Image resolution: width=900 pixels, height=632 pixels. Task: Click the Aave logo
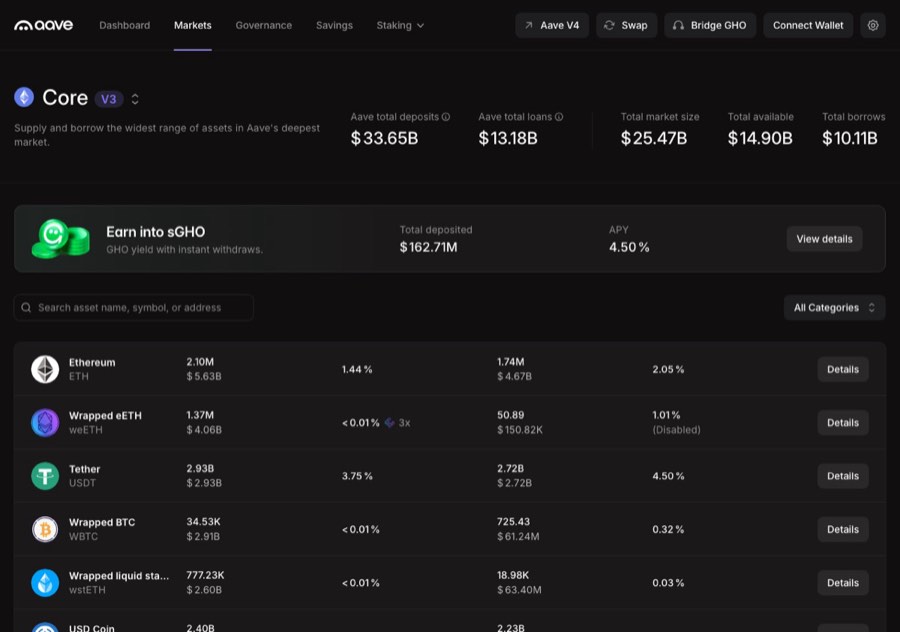(x=44, y=25)
